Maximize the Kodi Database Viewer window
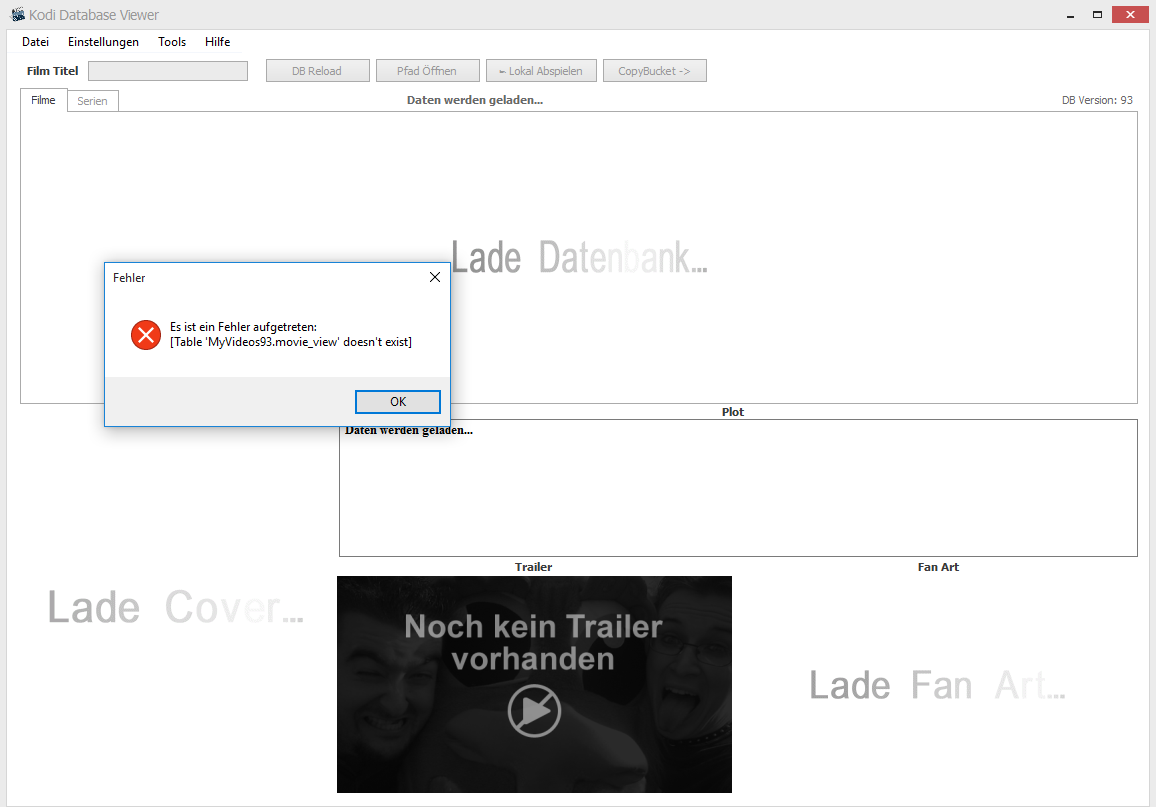Viewport: 1156px width, 807px height. 1097,15
